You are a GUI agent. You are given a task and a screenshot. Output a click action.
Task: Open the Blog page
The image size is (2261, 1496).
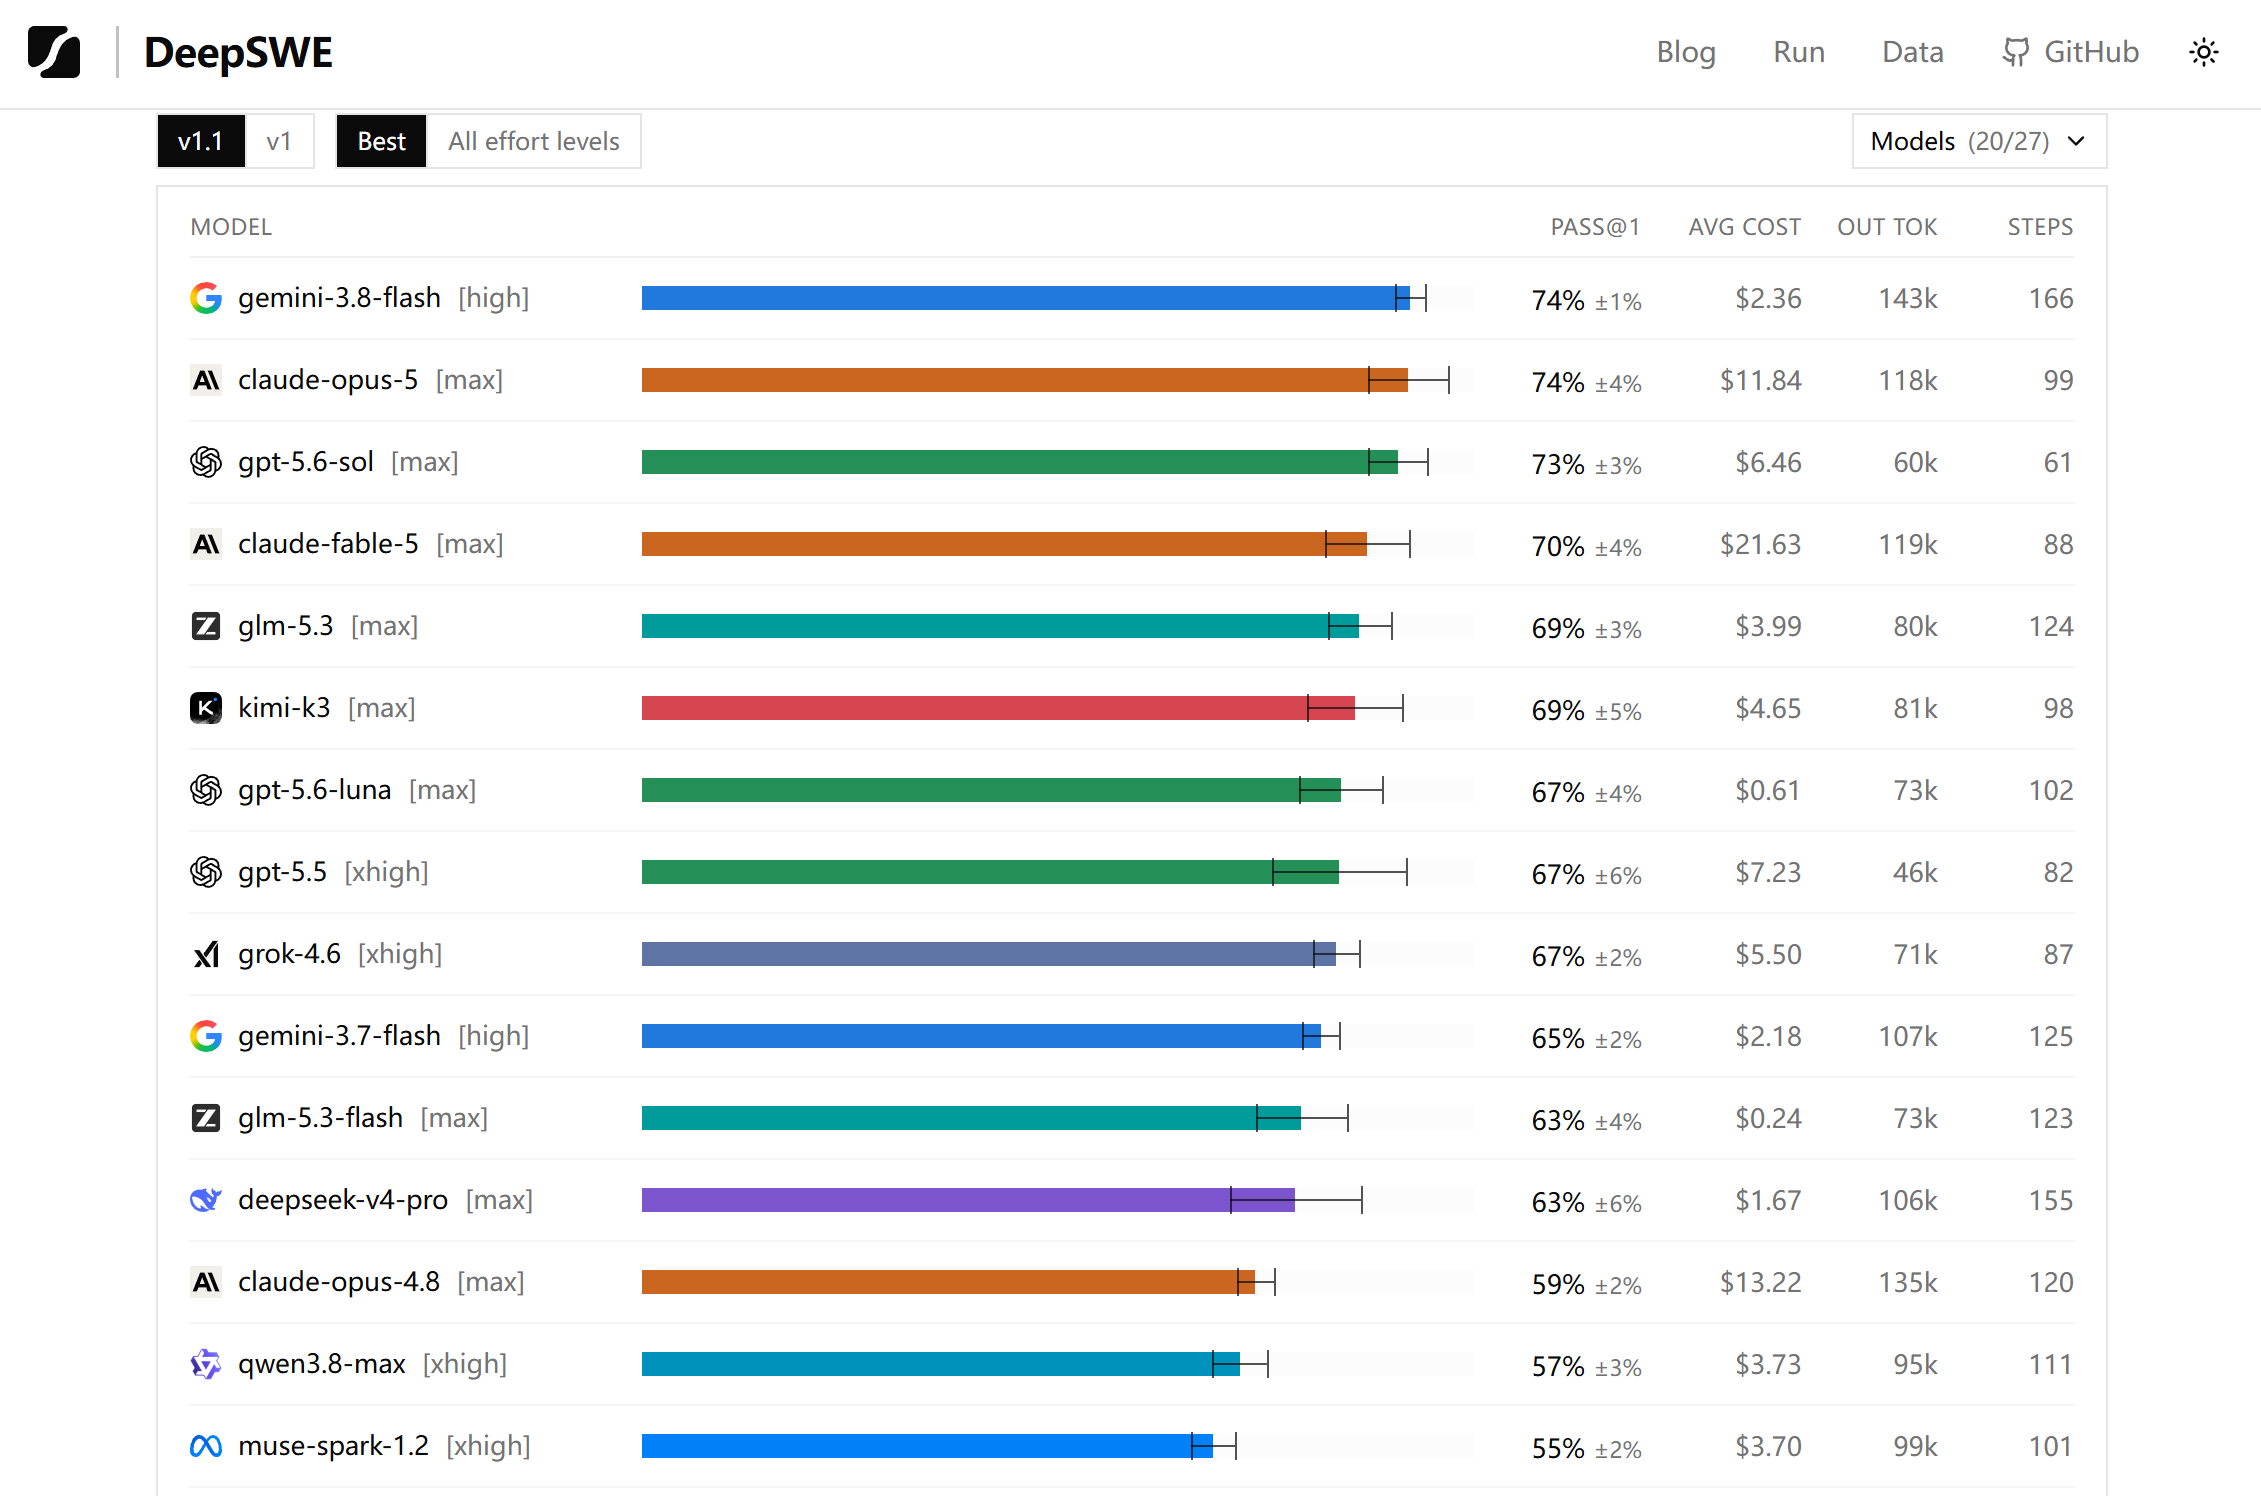coord(1686,52)
